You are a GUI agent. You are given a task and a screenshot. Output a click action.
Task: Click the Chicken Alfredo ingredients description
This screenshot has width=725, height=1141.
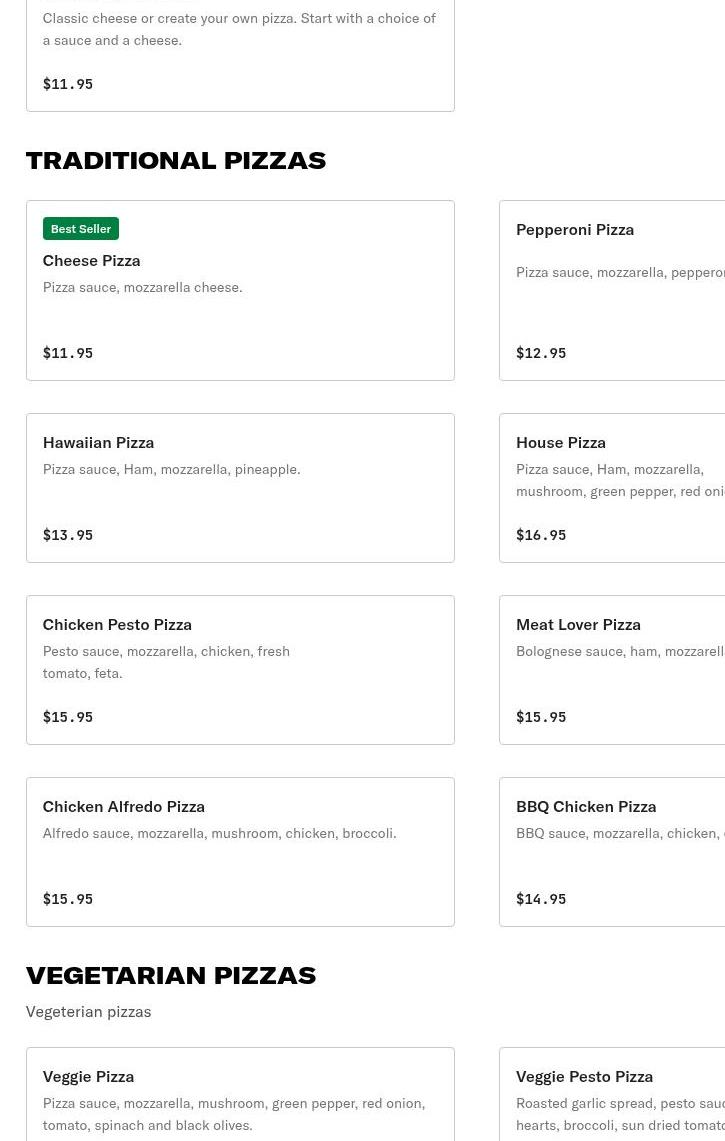[219, 833]
